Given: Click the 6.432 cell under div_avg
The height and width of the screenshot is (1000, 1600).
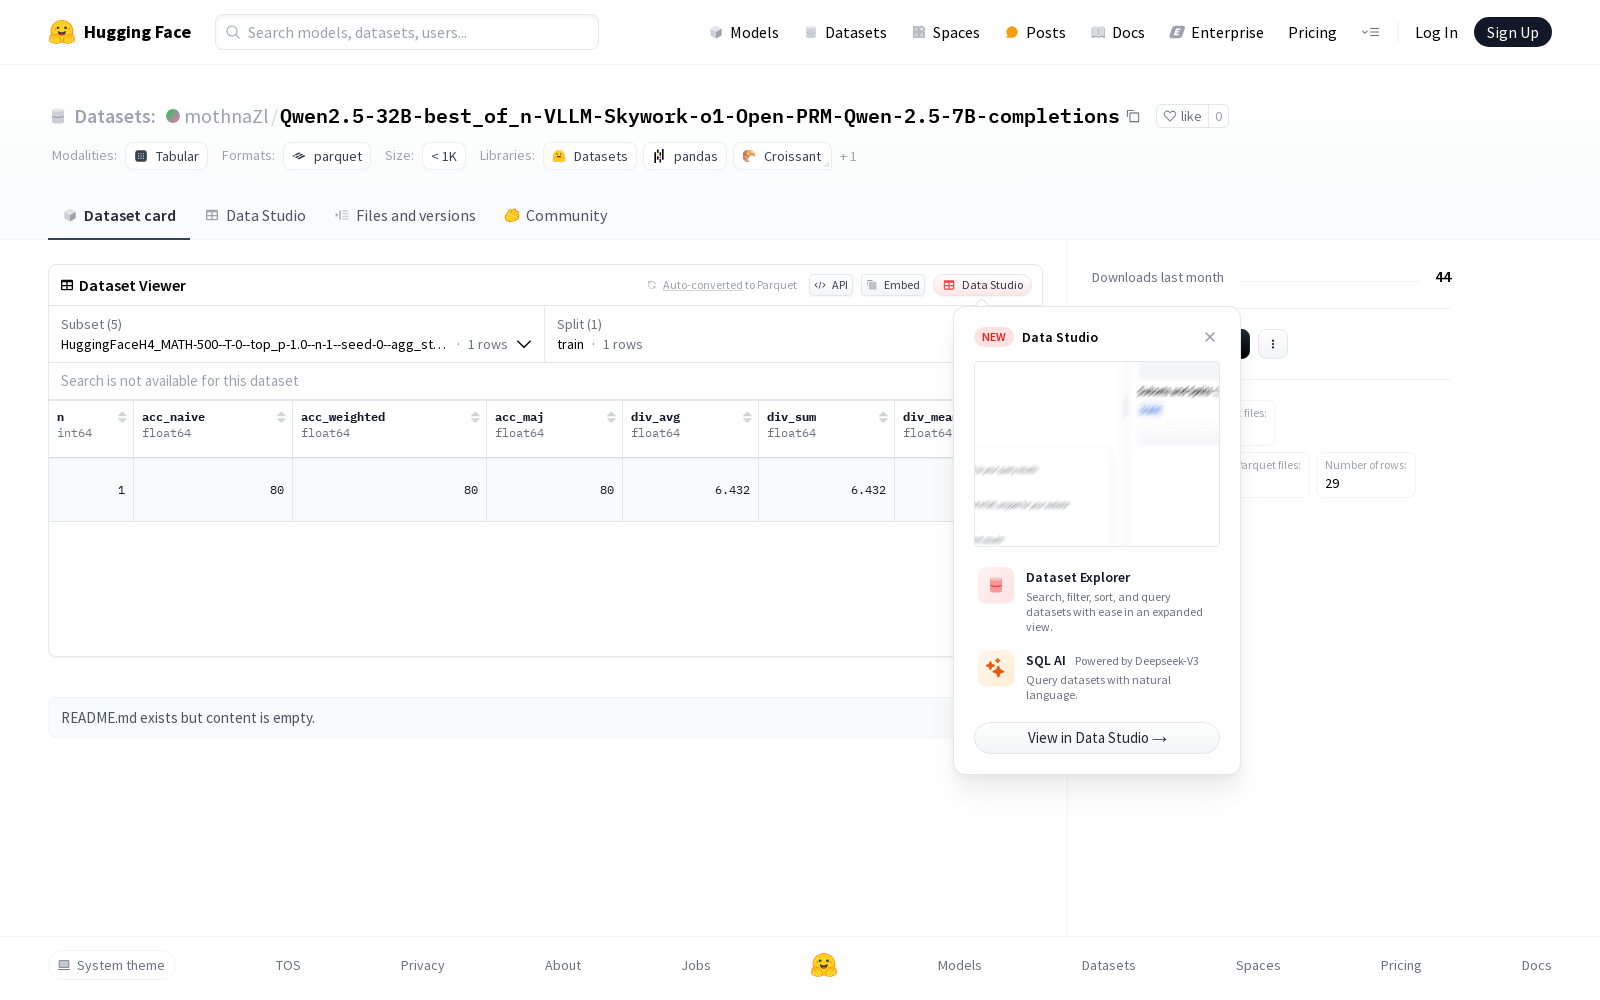Looking at the screenshot, I should click(691, 490).
